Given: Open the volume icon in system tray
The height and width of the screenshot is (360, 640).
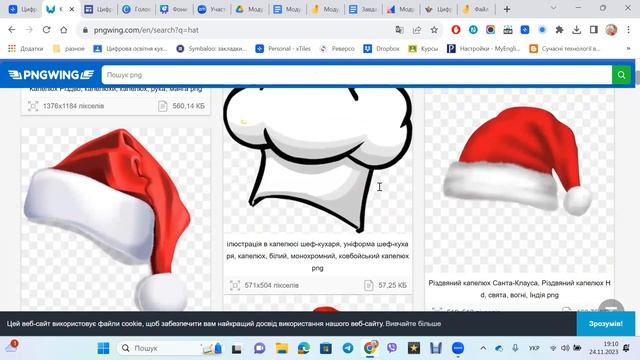Looking at the screenshot, I should coord(565,348).
